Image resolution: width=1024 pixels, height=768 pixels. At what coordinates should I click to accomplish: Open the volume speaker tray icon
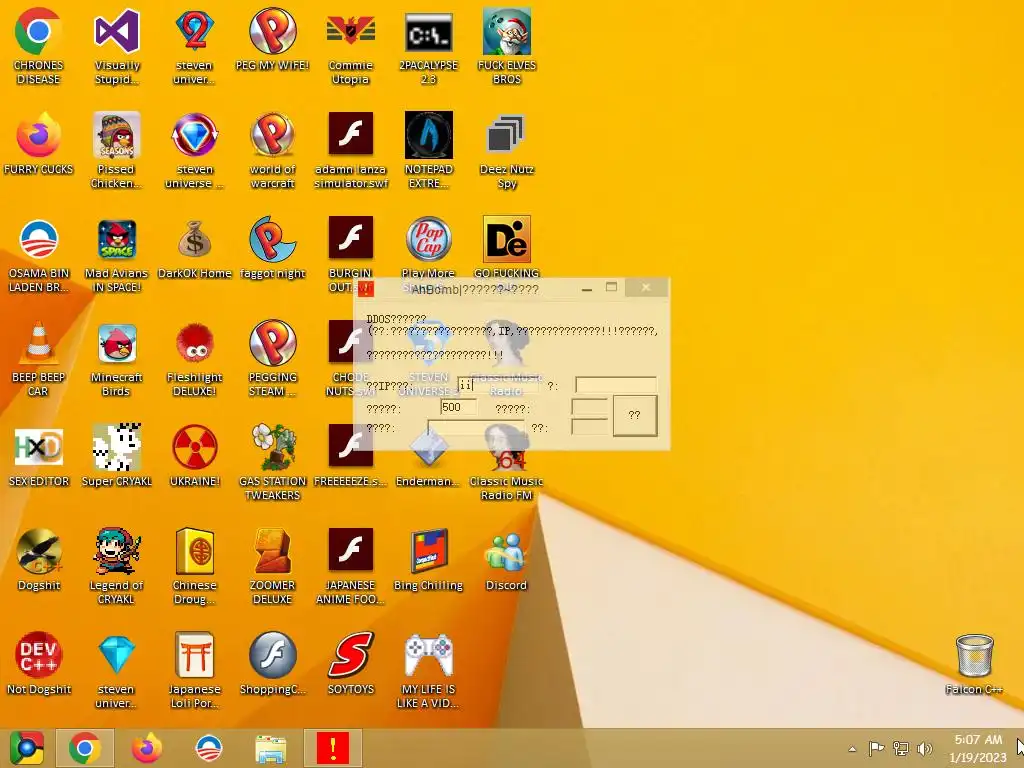pyautogui.click(x=925, y=749)
